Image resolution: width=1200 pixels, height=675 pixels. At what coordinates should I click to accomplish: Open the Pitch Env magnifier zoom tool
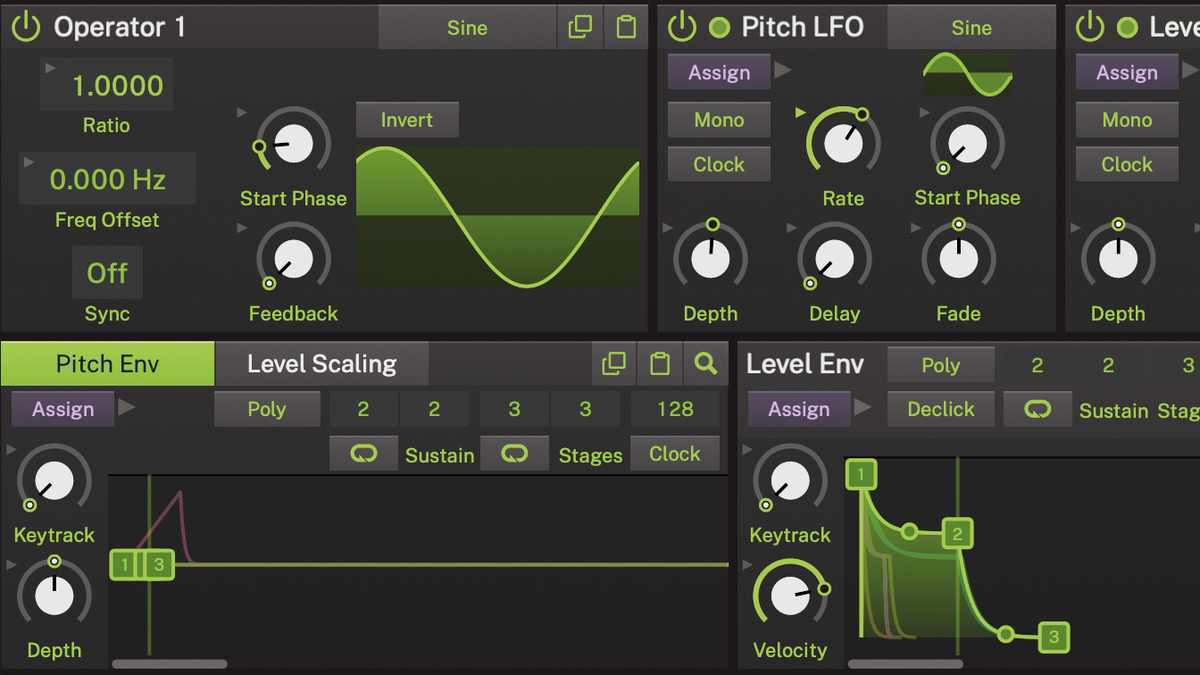[706, 364]
